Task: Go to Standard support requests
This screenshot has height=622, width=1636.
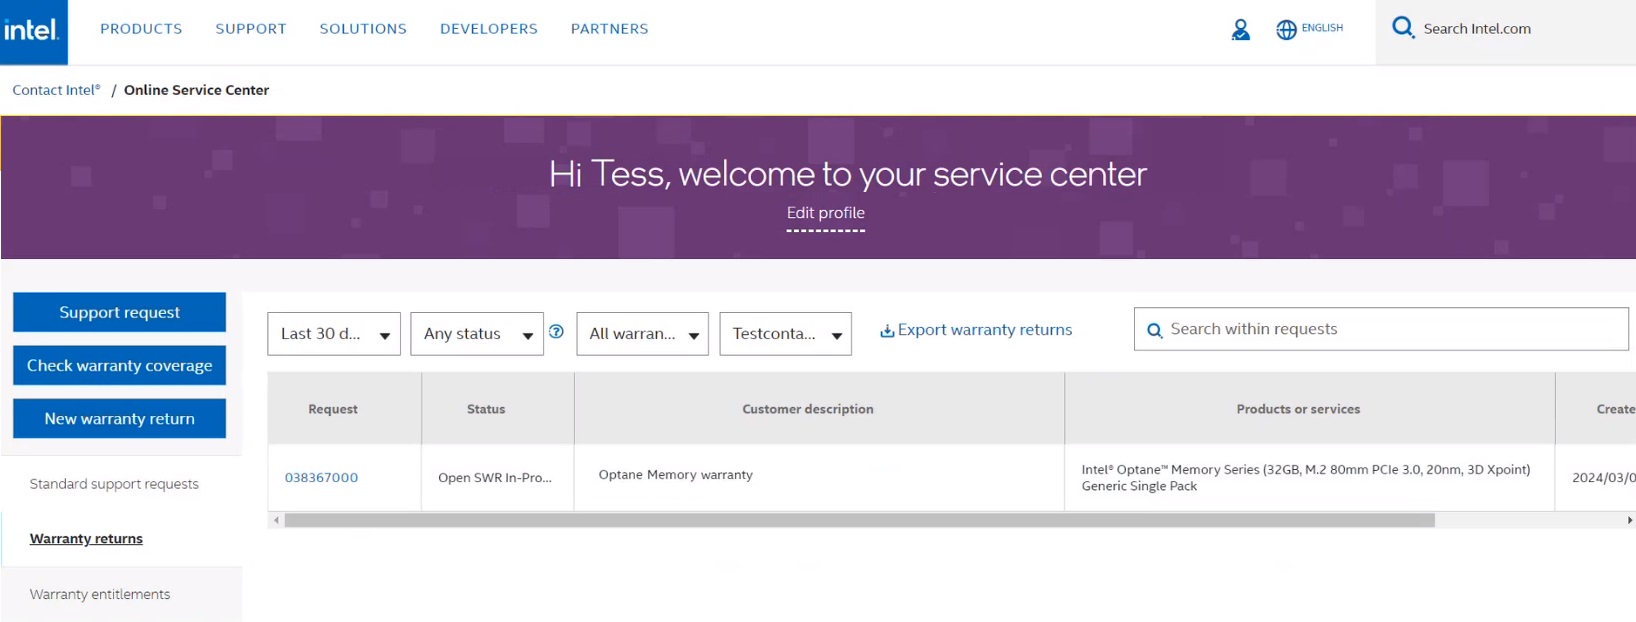Action: pyautogui.click(x=114, y=484)
